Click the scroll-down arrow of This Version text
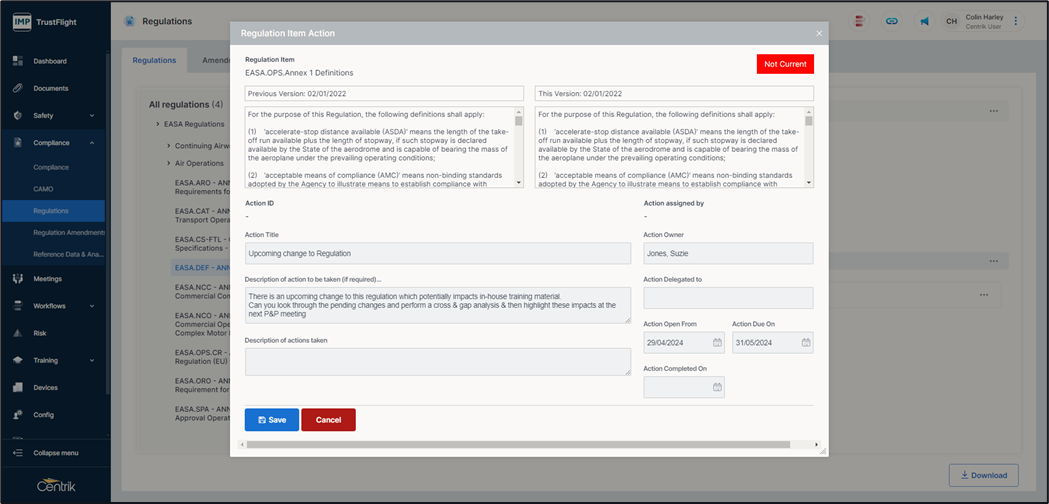The image size is (1049, 504). point(809,183)
